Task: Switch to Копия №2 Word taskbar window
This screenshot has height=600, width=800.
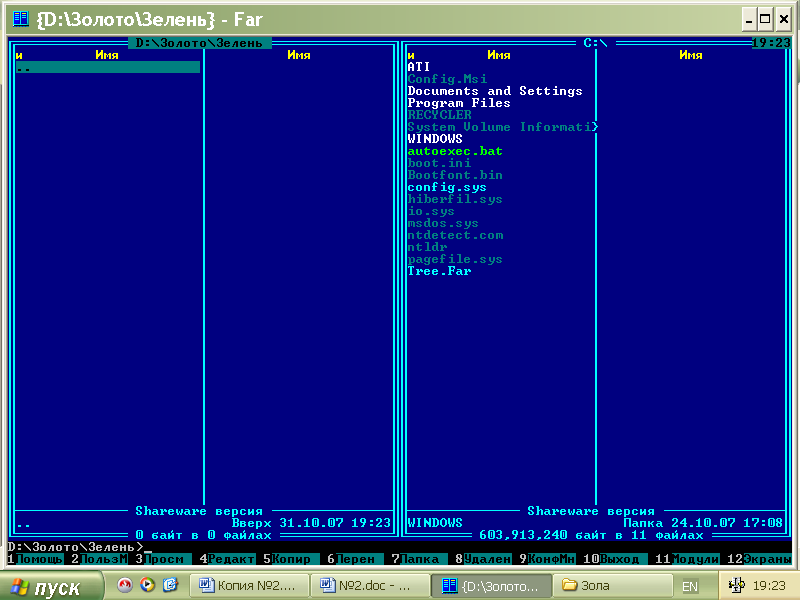Action: 249,586
